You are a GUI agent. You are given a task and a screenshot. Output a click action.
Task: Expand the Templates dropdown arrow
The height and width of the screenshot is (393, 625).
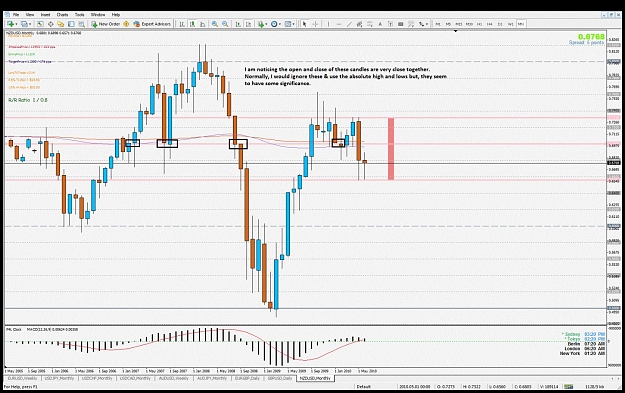[x=293, y=24]
